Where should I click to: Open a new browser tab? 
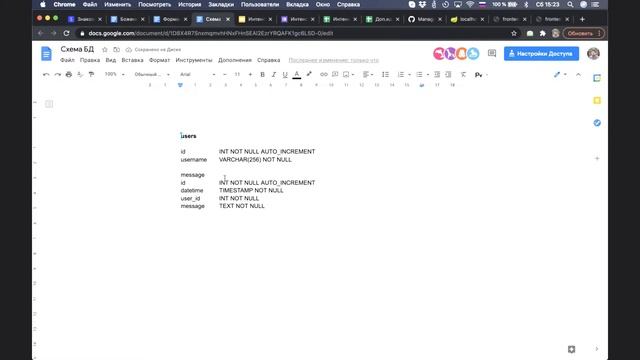coord(582,19)
